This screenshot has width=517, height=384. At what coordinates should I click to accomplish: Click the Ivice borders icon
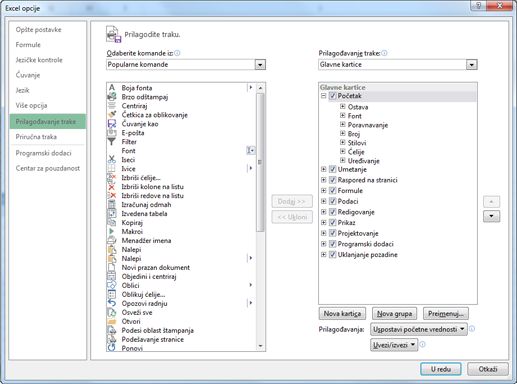[112, 169]
